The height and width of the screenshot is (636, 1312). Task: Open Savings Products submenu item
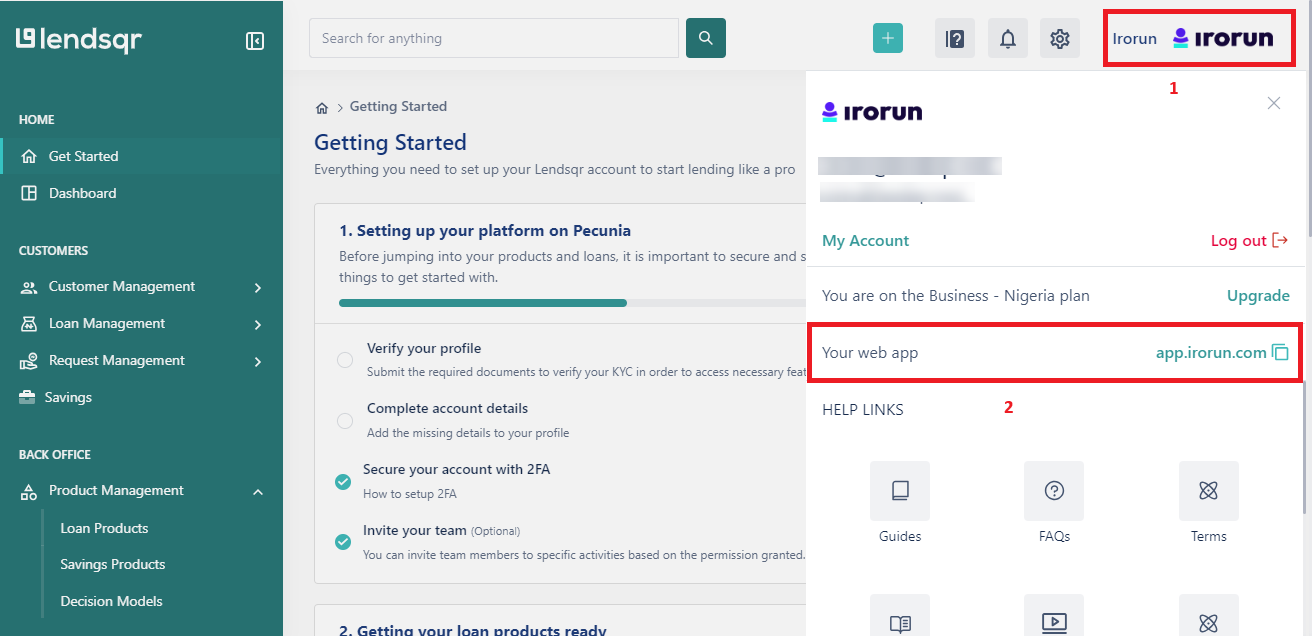pos(113,564)
